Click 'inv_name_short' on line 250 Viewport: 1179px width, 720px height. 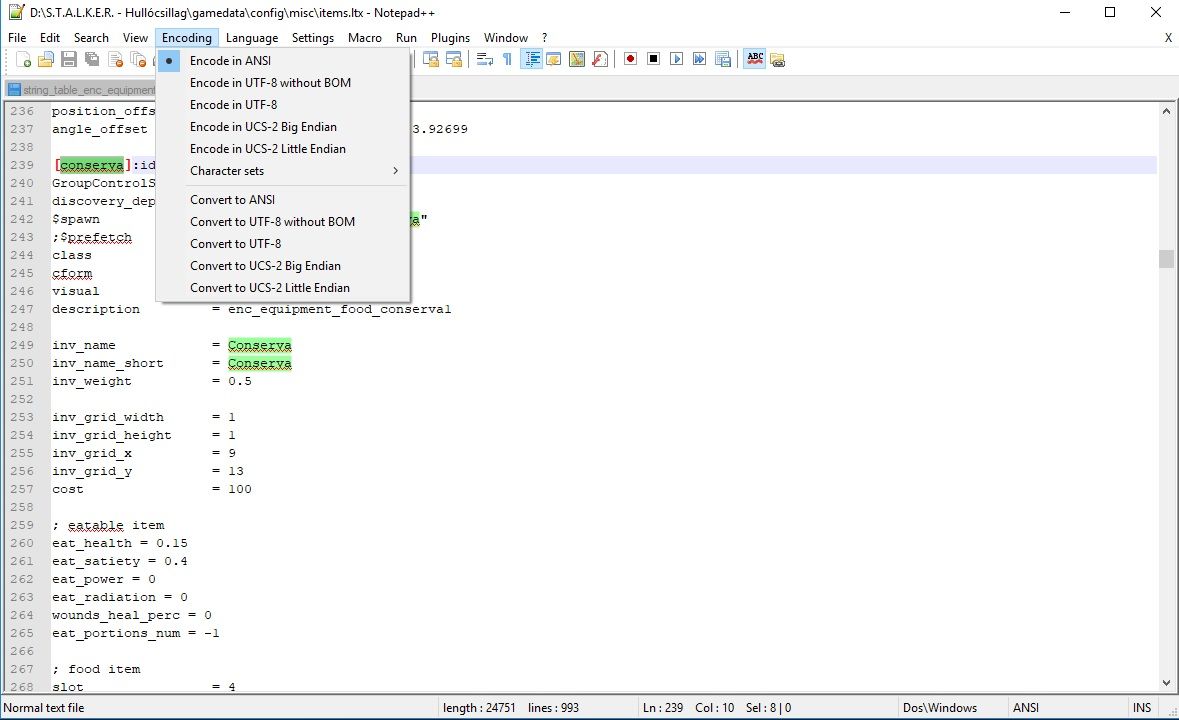tap(108, 364)
